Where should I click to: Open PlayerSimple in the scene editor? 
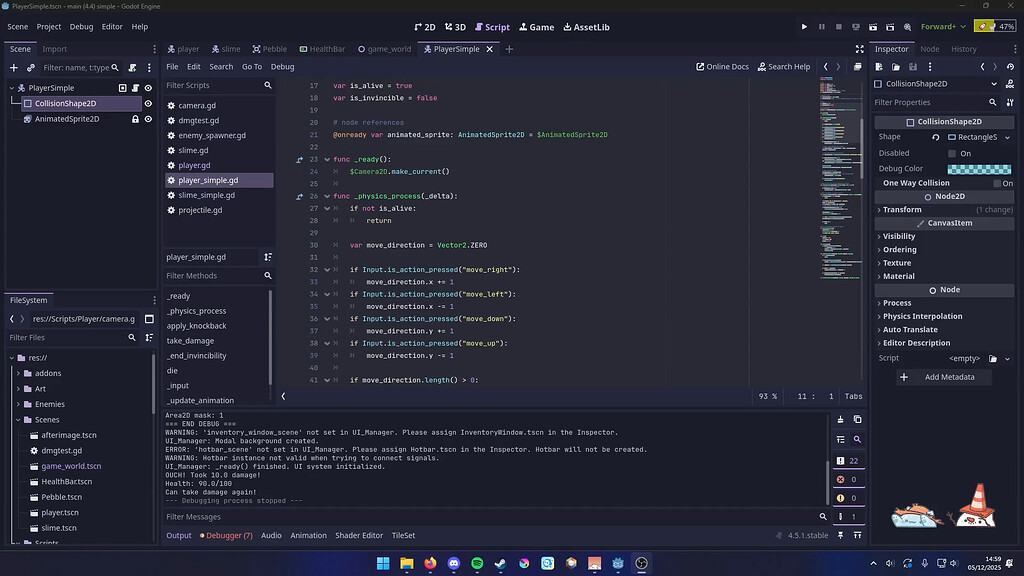pyautogui.click(x=122, y=88)
